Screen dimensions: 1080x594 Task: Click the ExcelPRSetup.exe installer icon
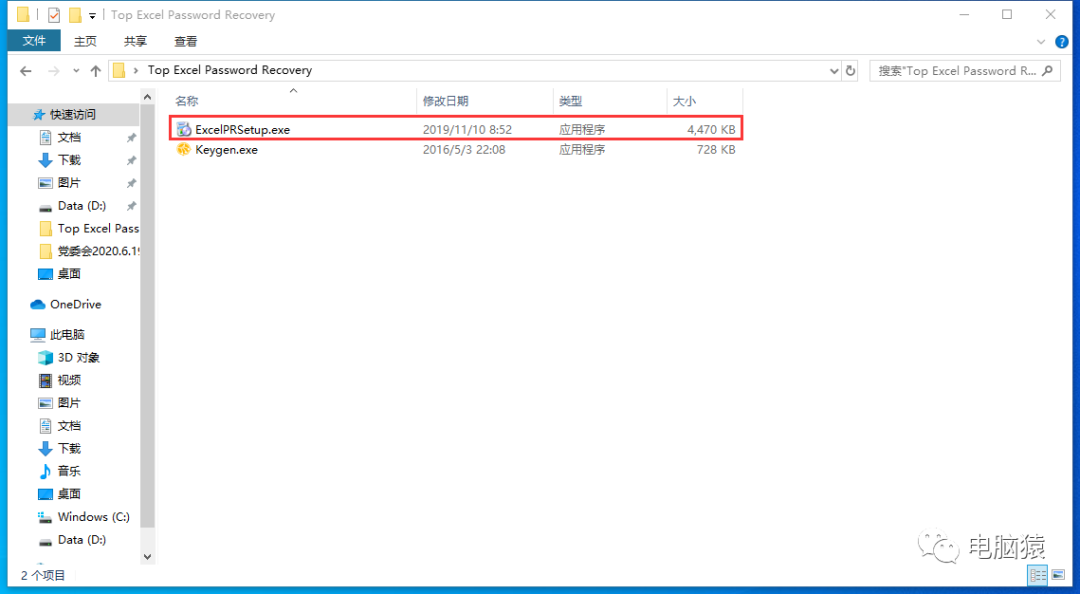[183, 129]
